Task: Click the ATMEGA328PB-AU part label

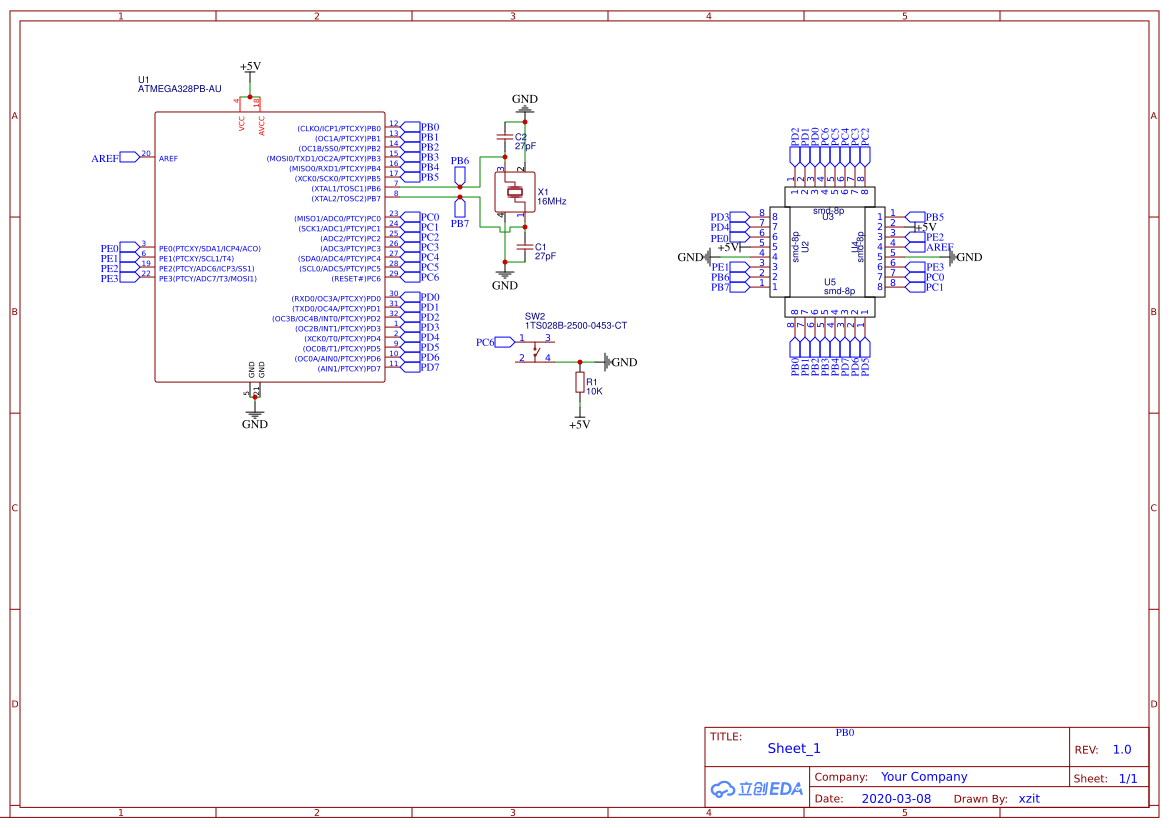Action: click(180, 89)
